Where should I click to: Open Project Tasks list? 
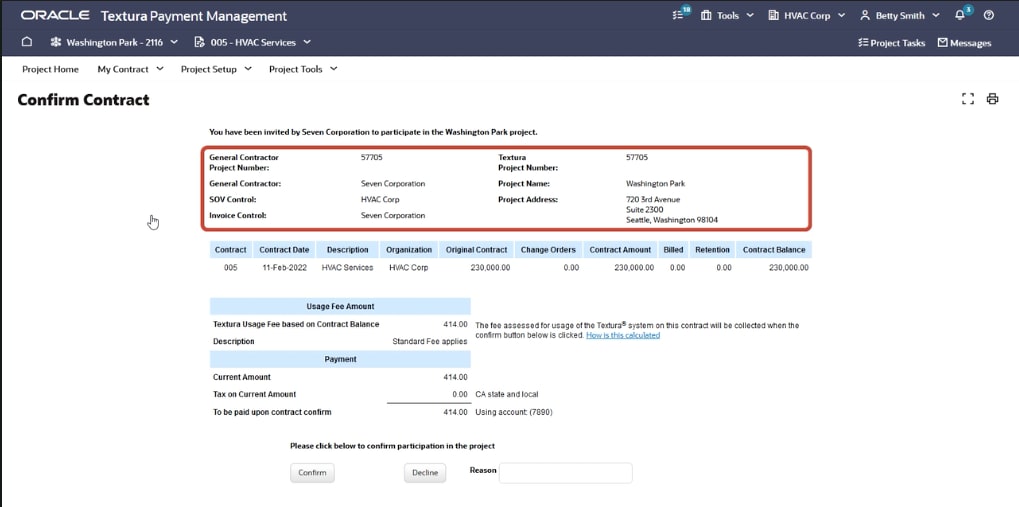891,43
